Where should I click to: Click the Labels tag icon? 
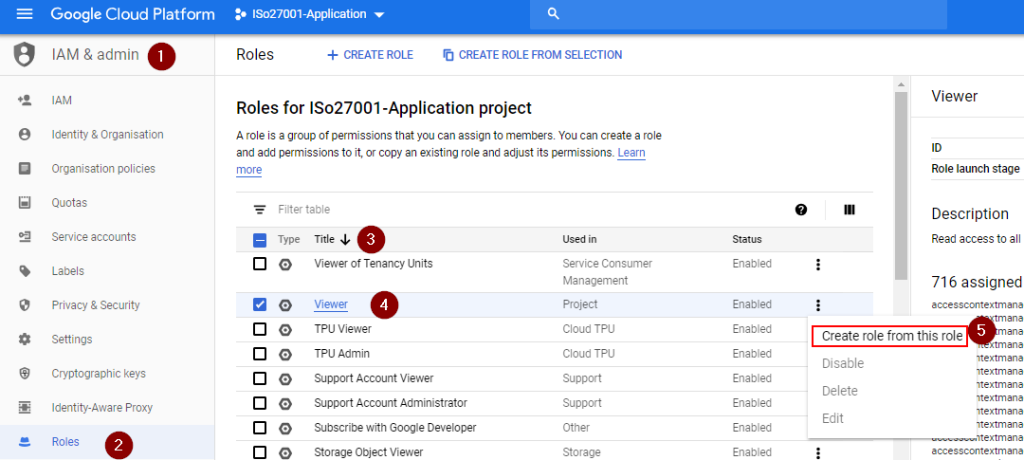(25, 271)
